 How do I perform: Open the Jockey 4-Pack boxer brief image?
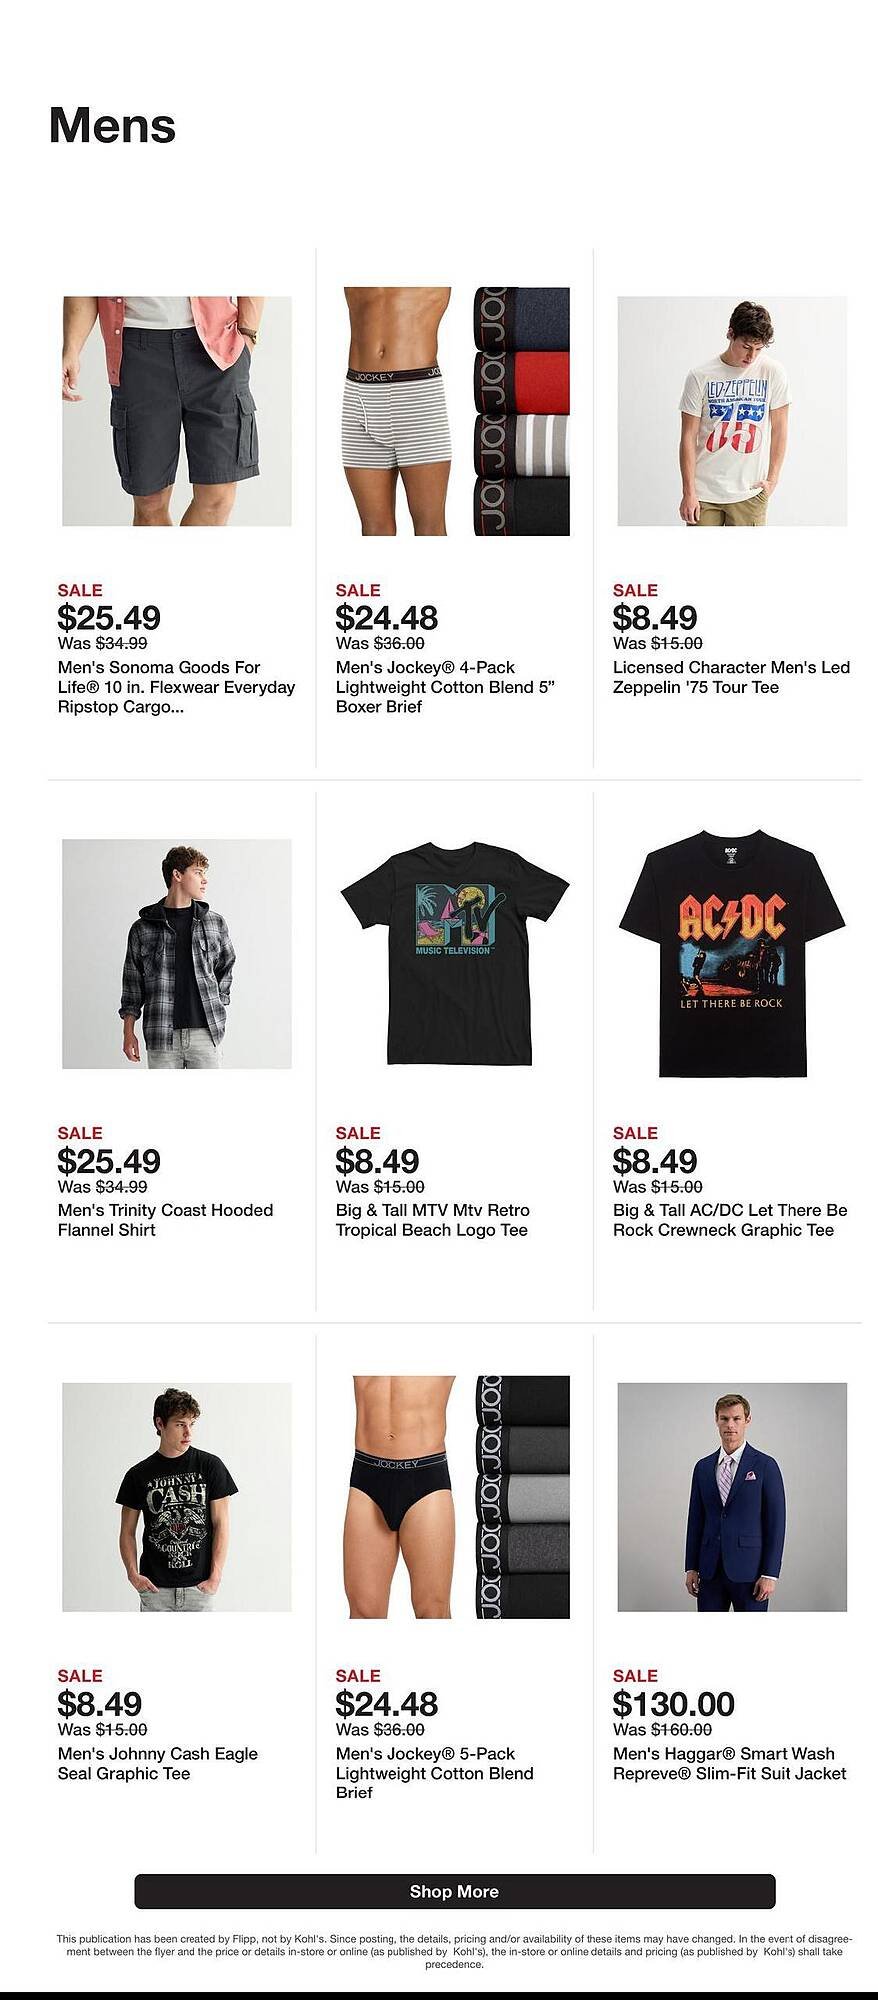[456, 411]
